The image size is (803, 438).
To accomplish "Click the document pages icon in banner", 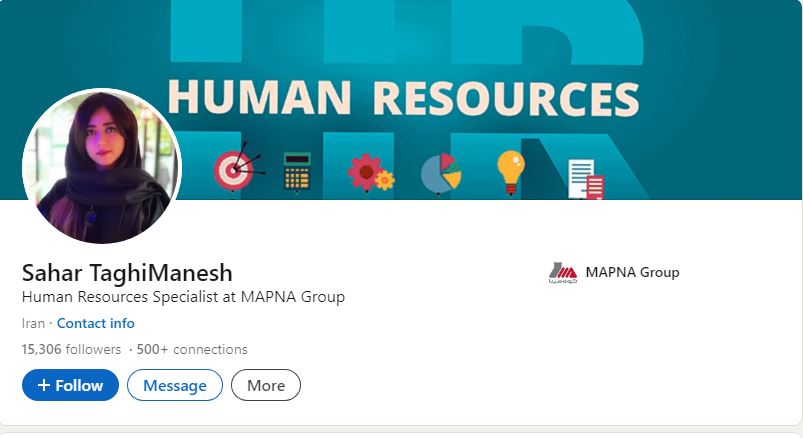I will click(586, 179).
